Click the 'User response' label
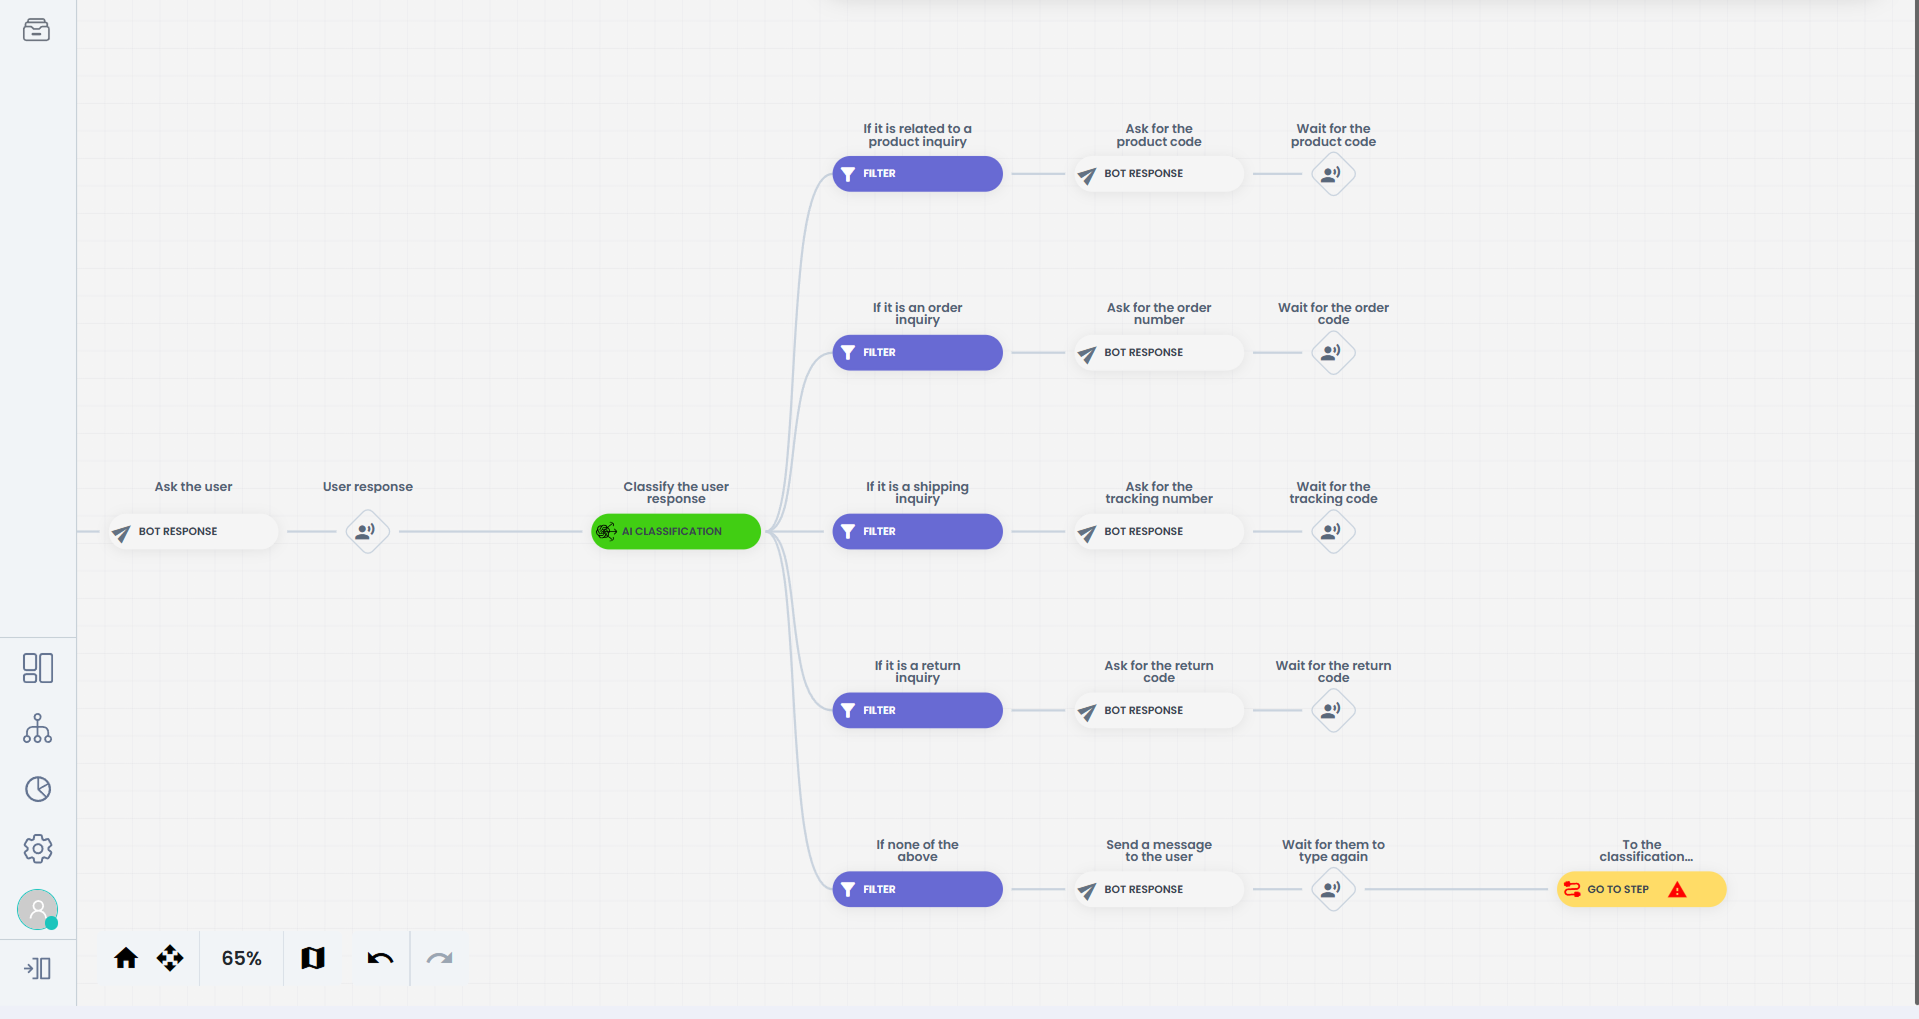 point(367,487)
